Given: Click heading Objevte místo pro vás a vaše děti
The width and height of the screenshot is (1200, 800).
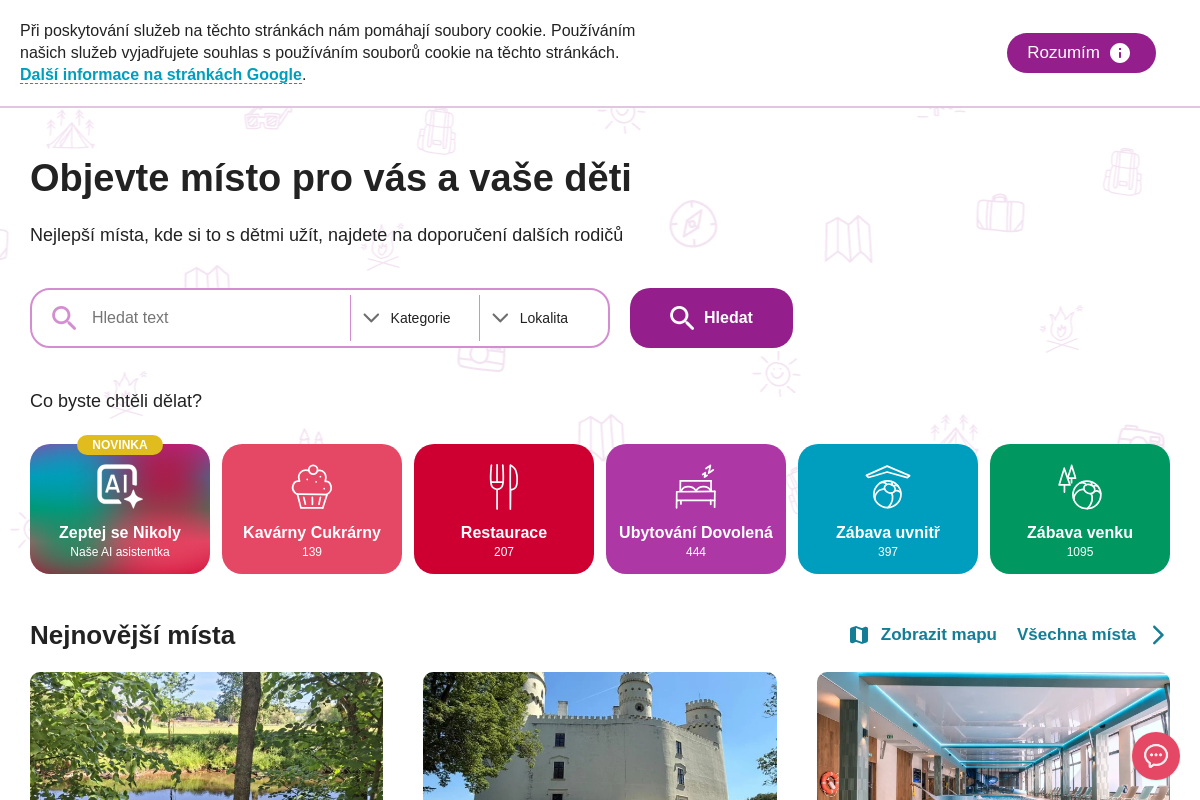Looking at the screenshot, I should point(331,178).
